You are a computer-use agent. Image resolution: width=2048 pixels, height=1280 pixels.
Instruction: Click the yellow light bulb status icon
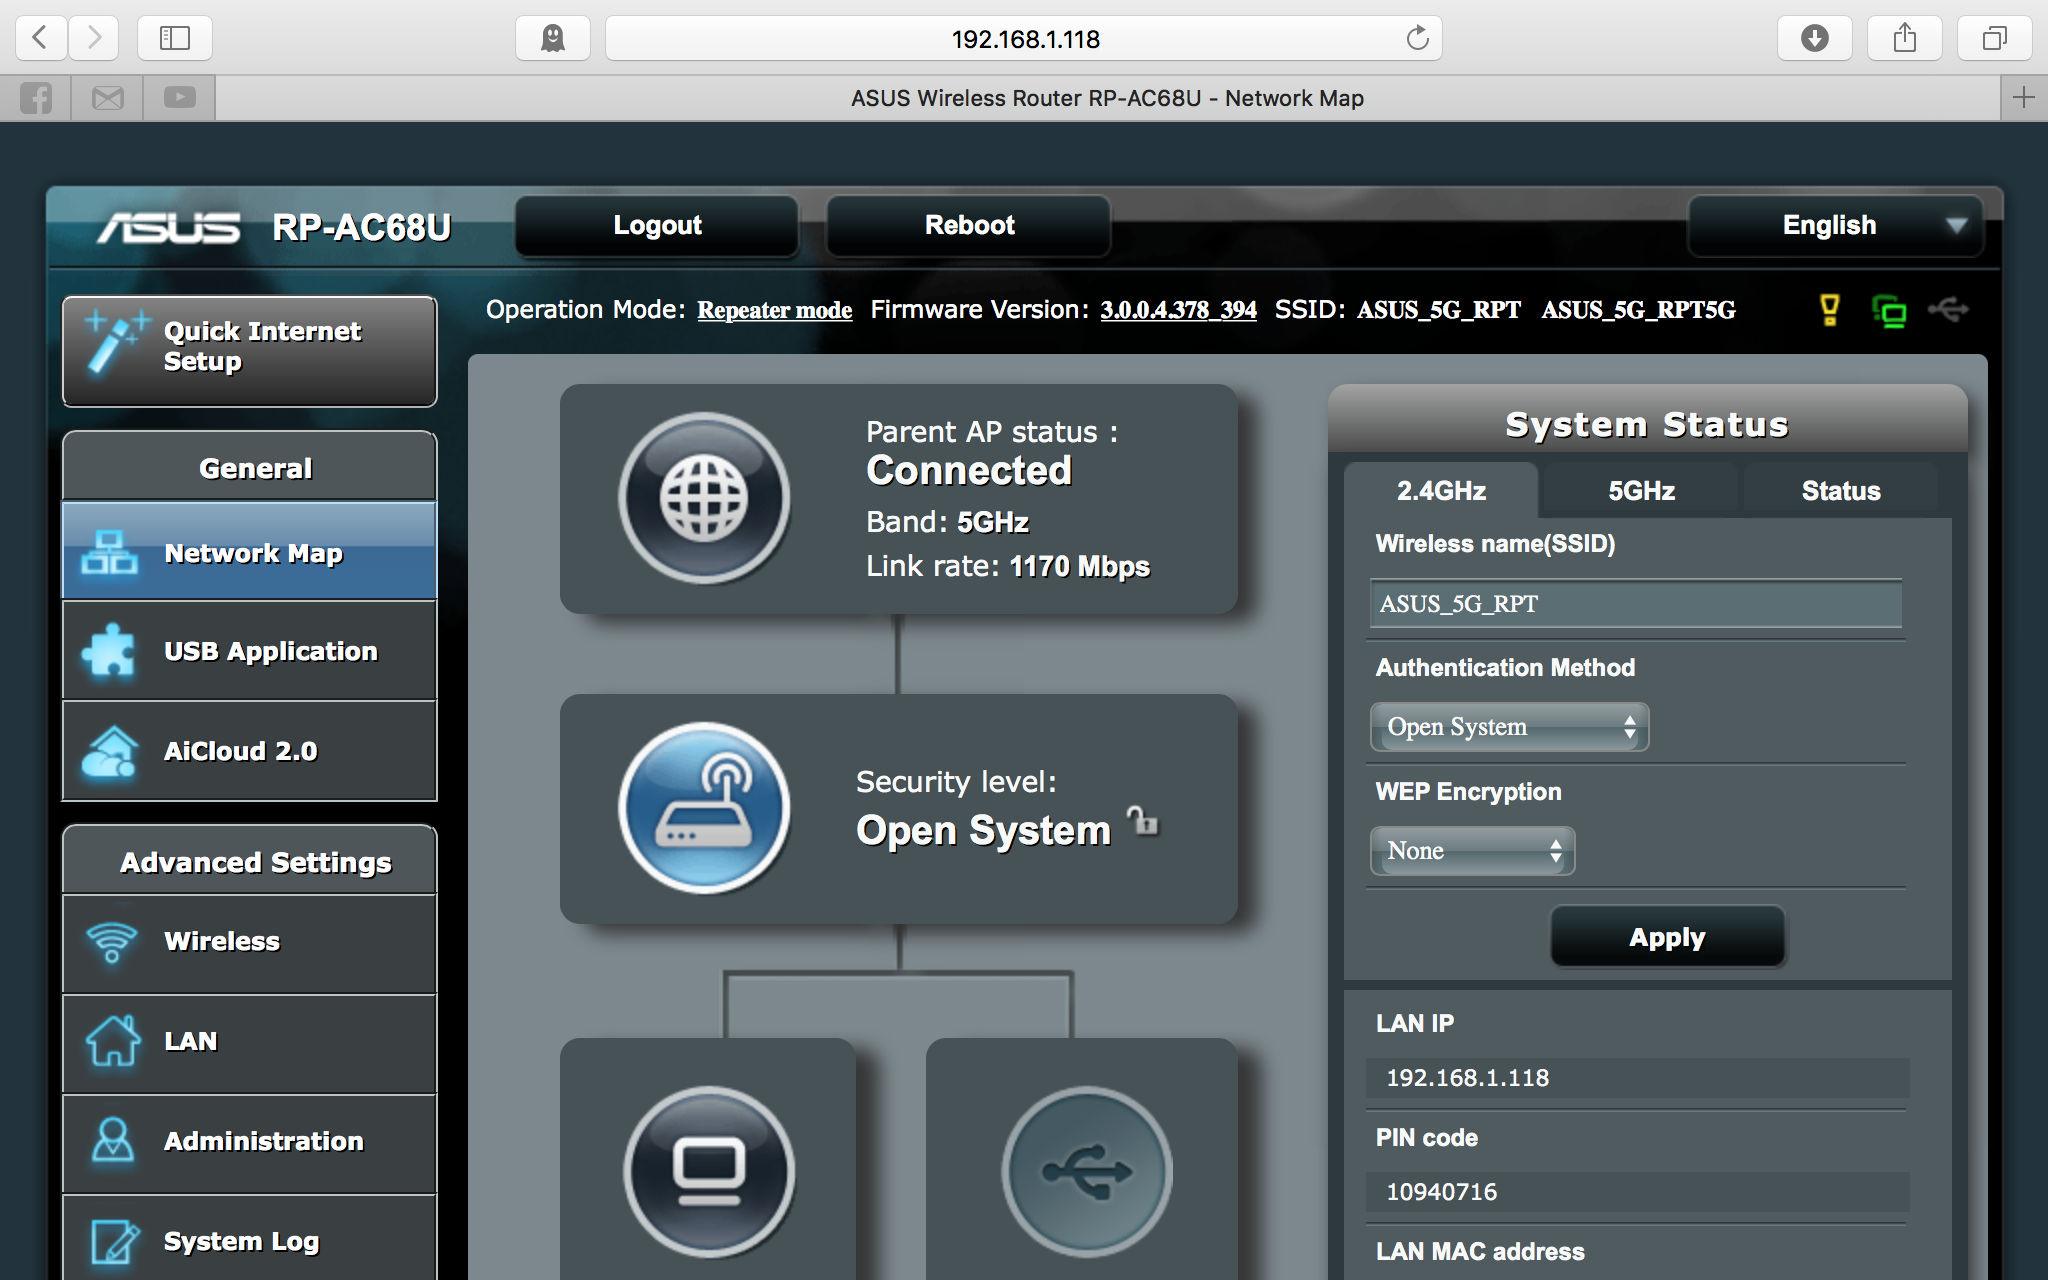click(x=1829, y=310)
